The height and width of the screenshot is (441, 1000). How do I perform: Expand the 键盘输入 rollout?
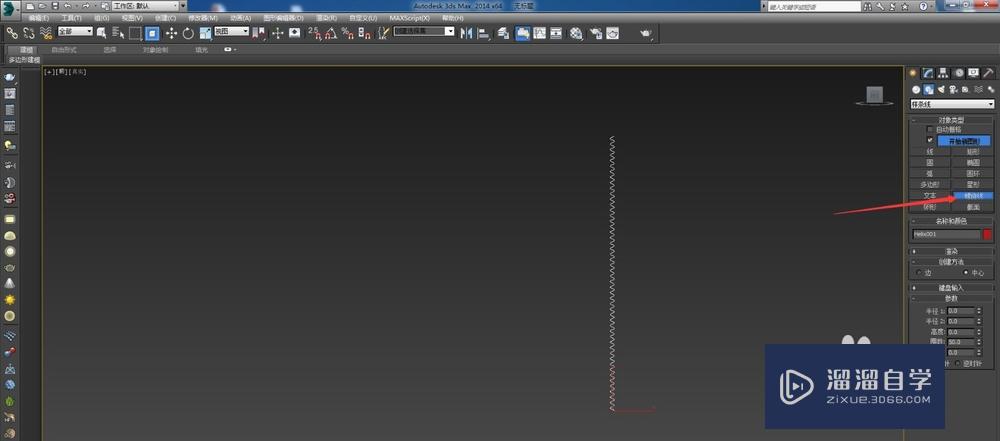click(952, 288)
